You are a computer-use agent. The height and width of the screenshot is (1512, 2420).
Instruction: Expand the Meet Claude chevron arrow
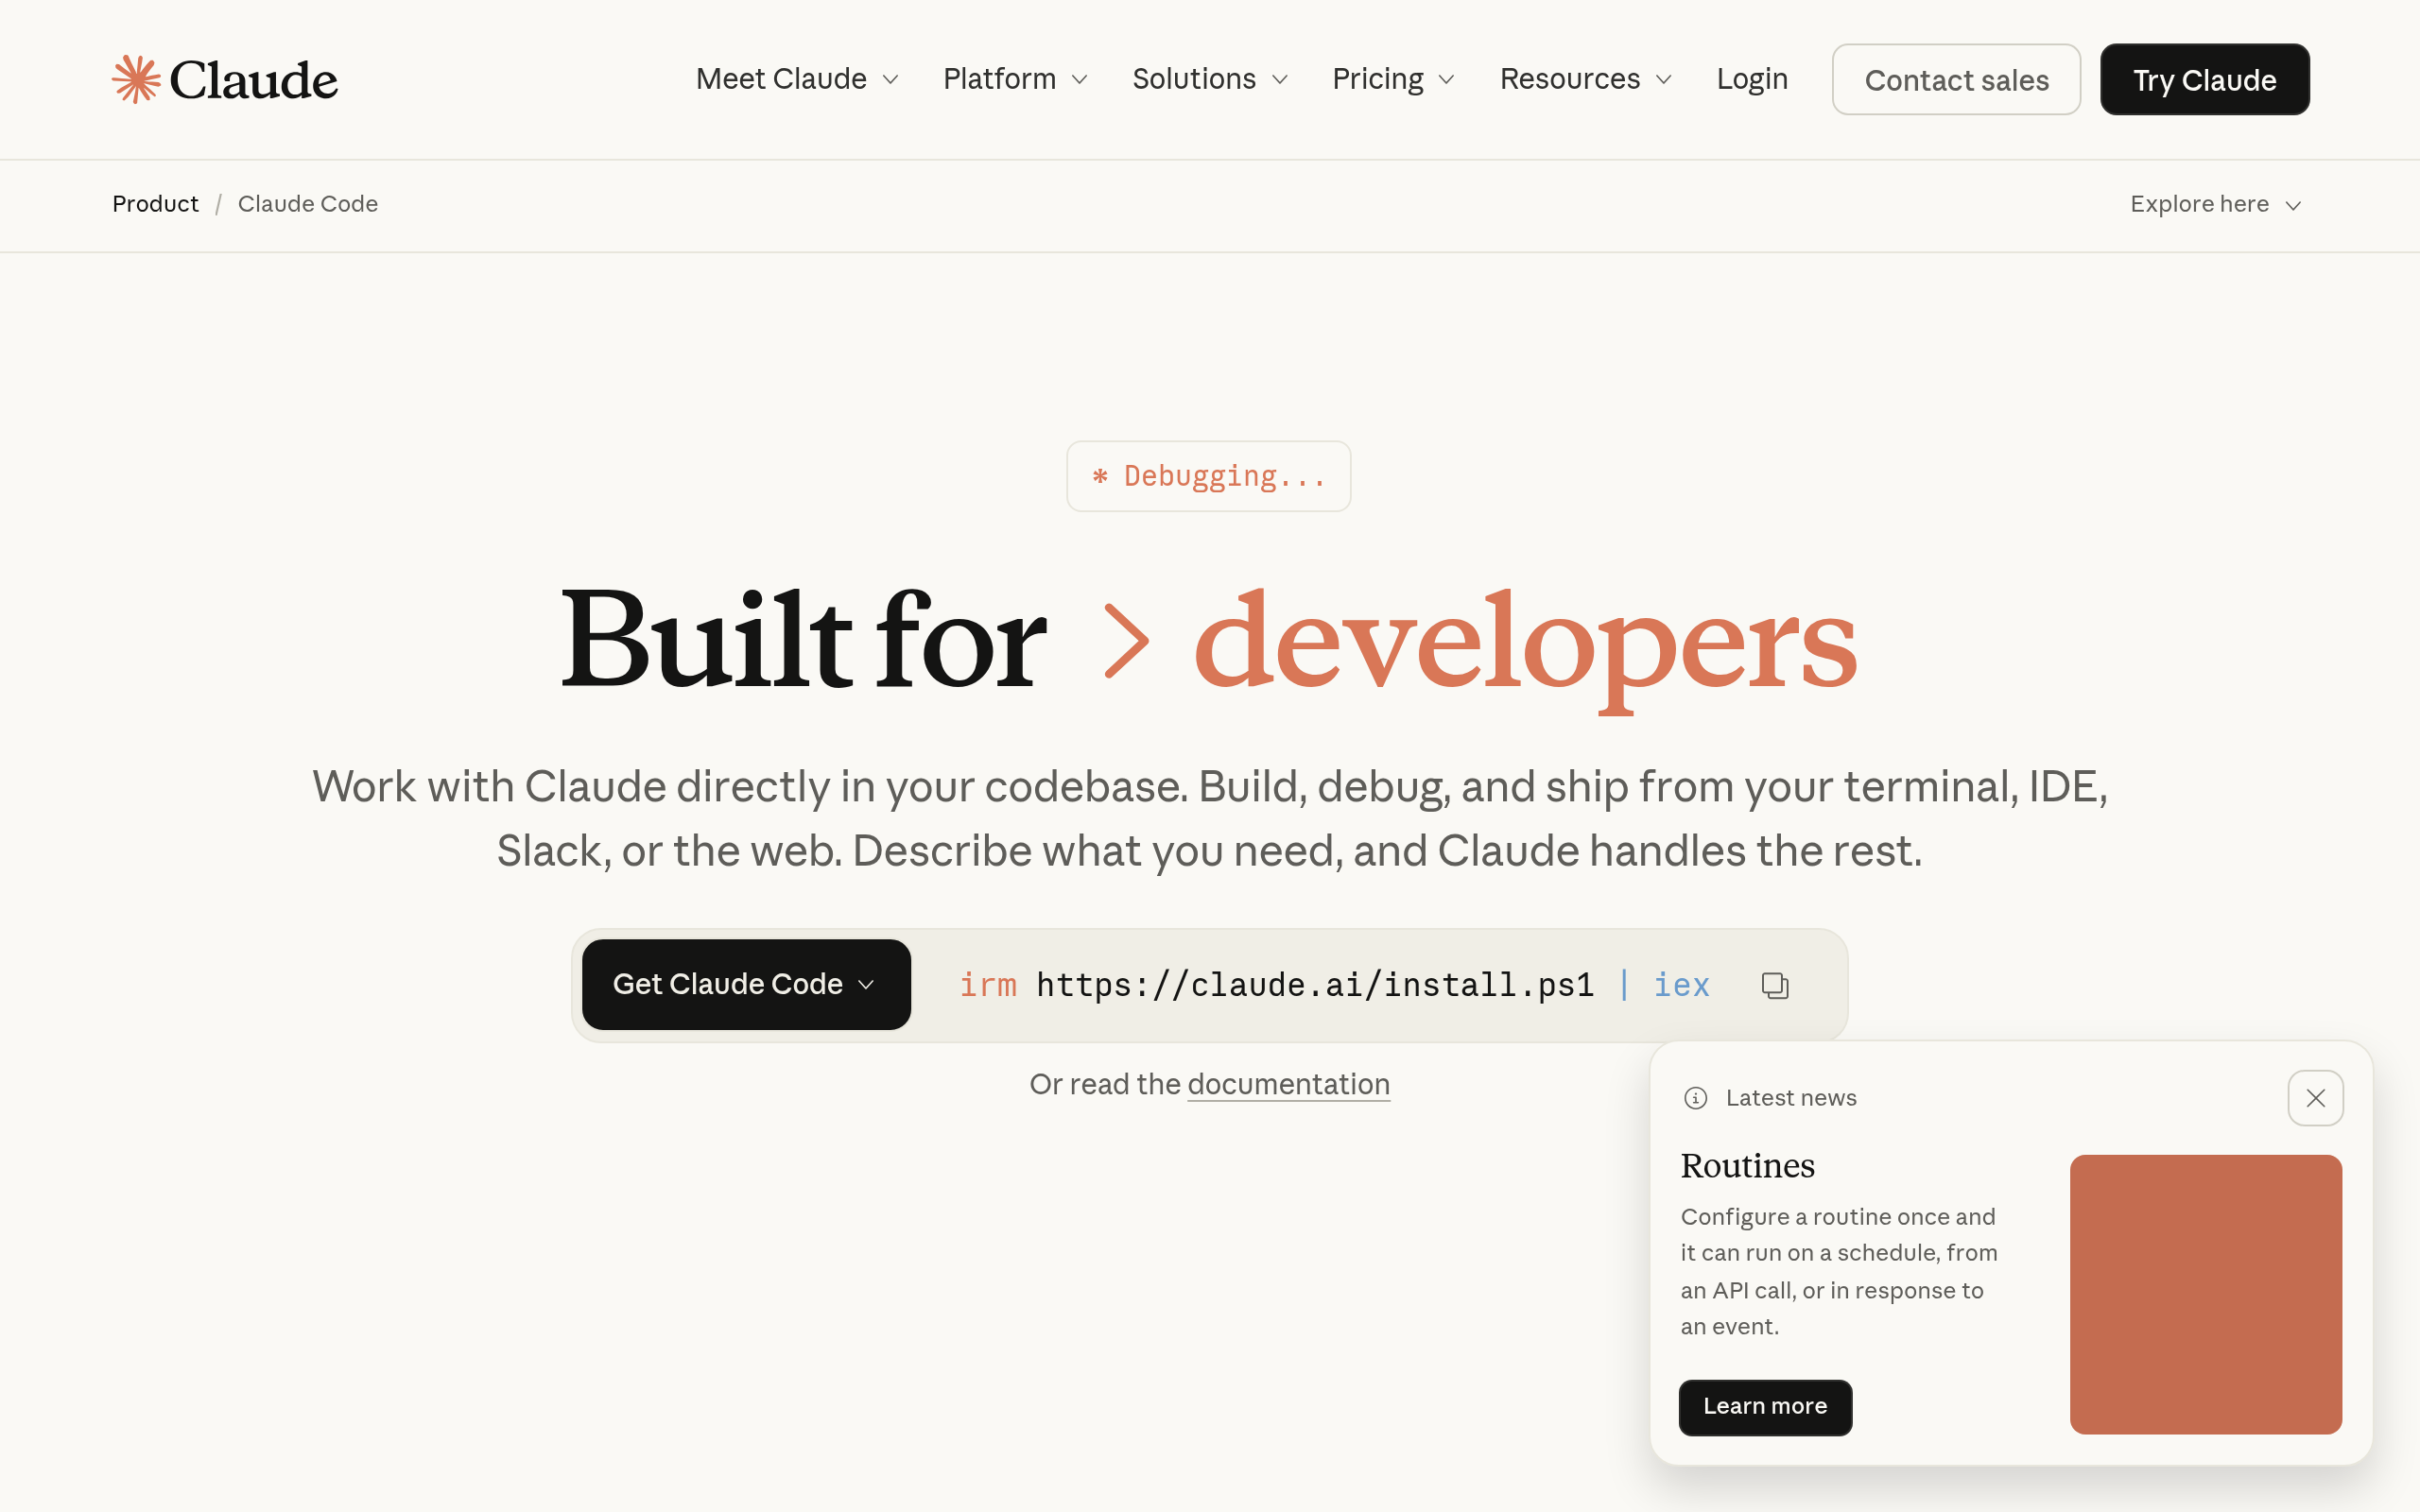890,80
